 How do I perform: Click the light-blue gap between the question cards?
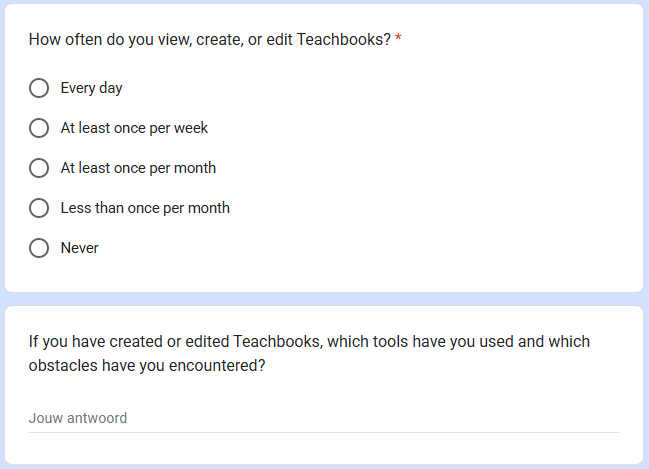coord(324,299)
